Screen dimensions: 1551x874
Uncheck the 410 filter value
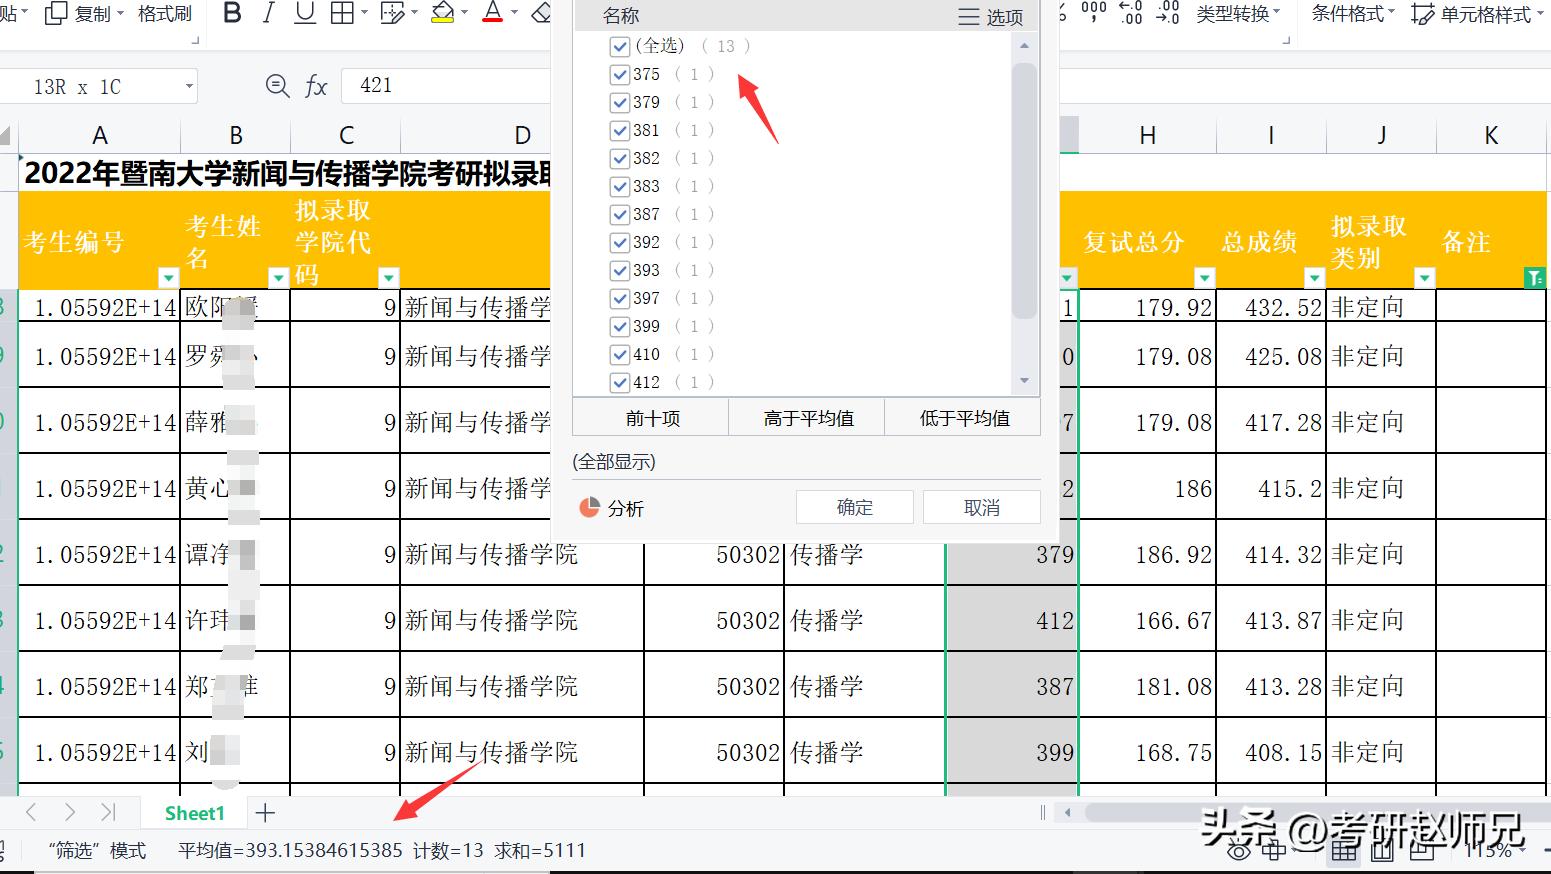coord(619,354)
